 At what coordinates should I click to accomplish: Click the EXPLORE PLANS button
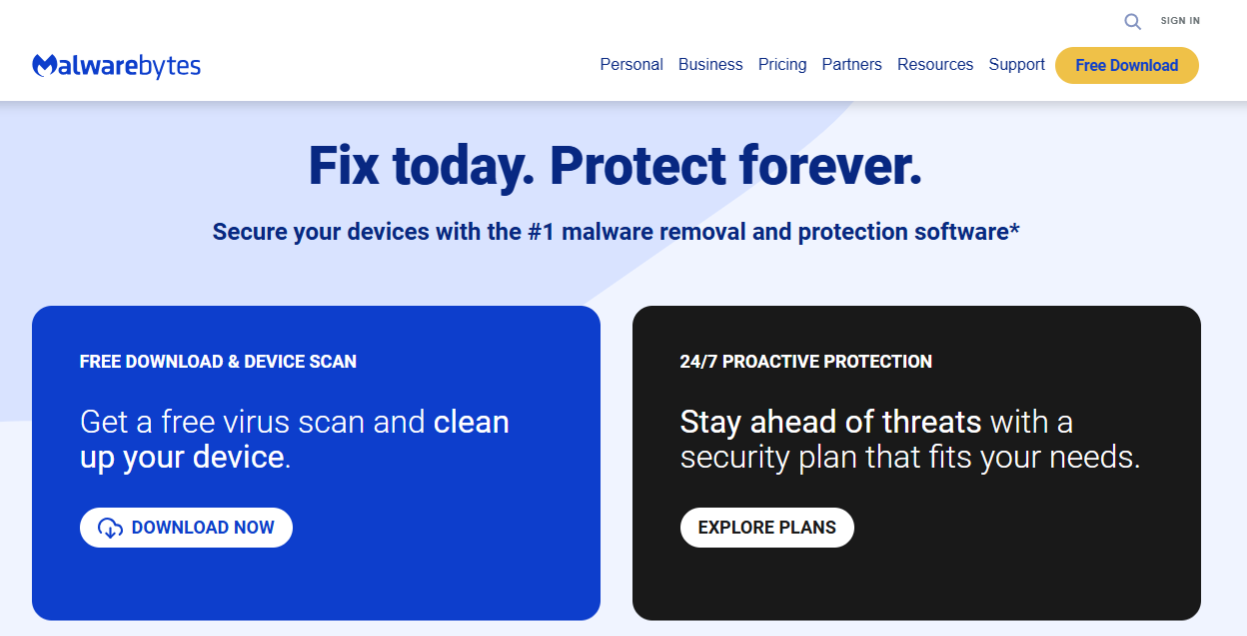pyautogui.click(x=767, y=528)
